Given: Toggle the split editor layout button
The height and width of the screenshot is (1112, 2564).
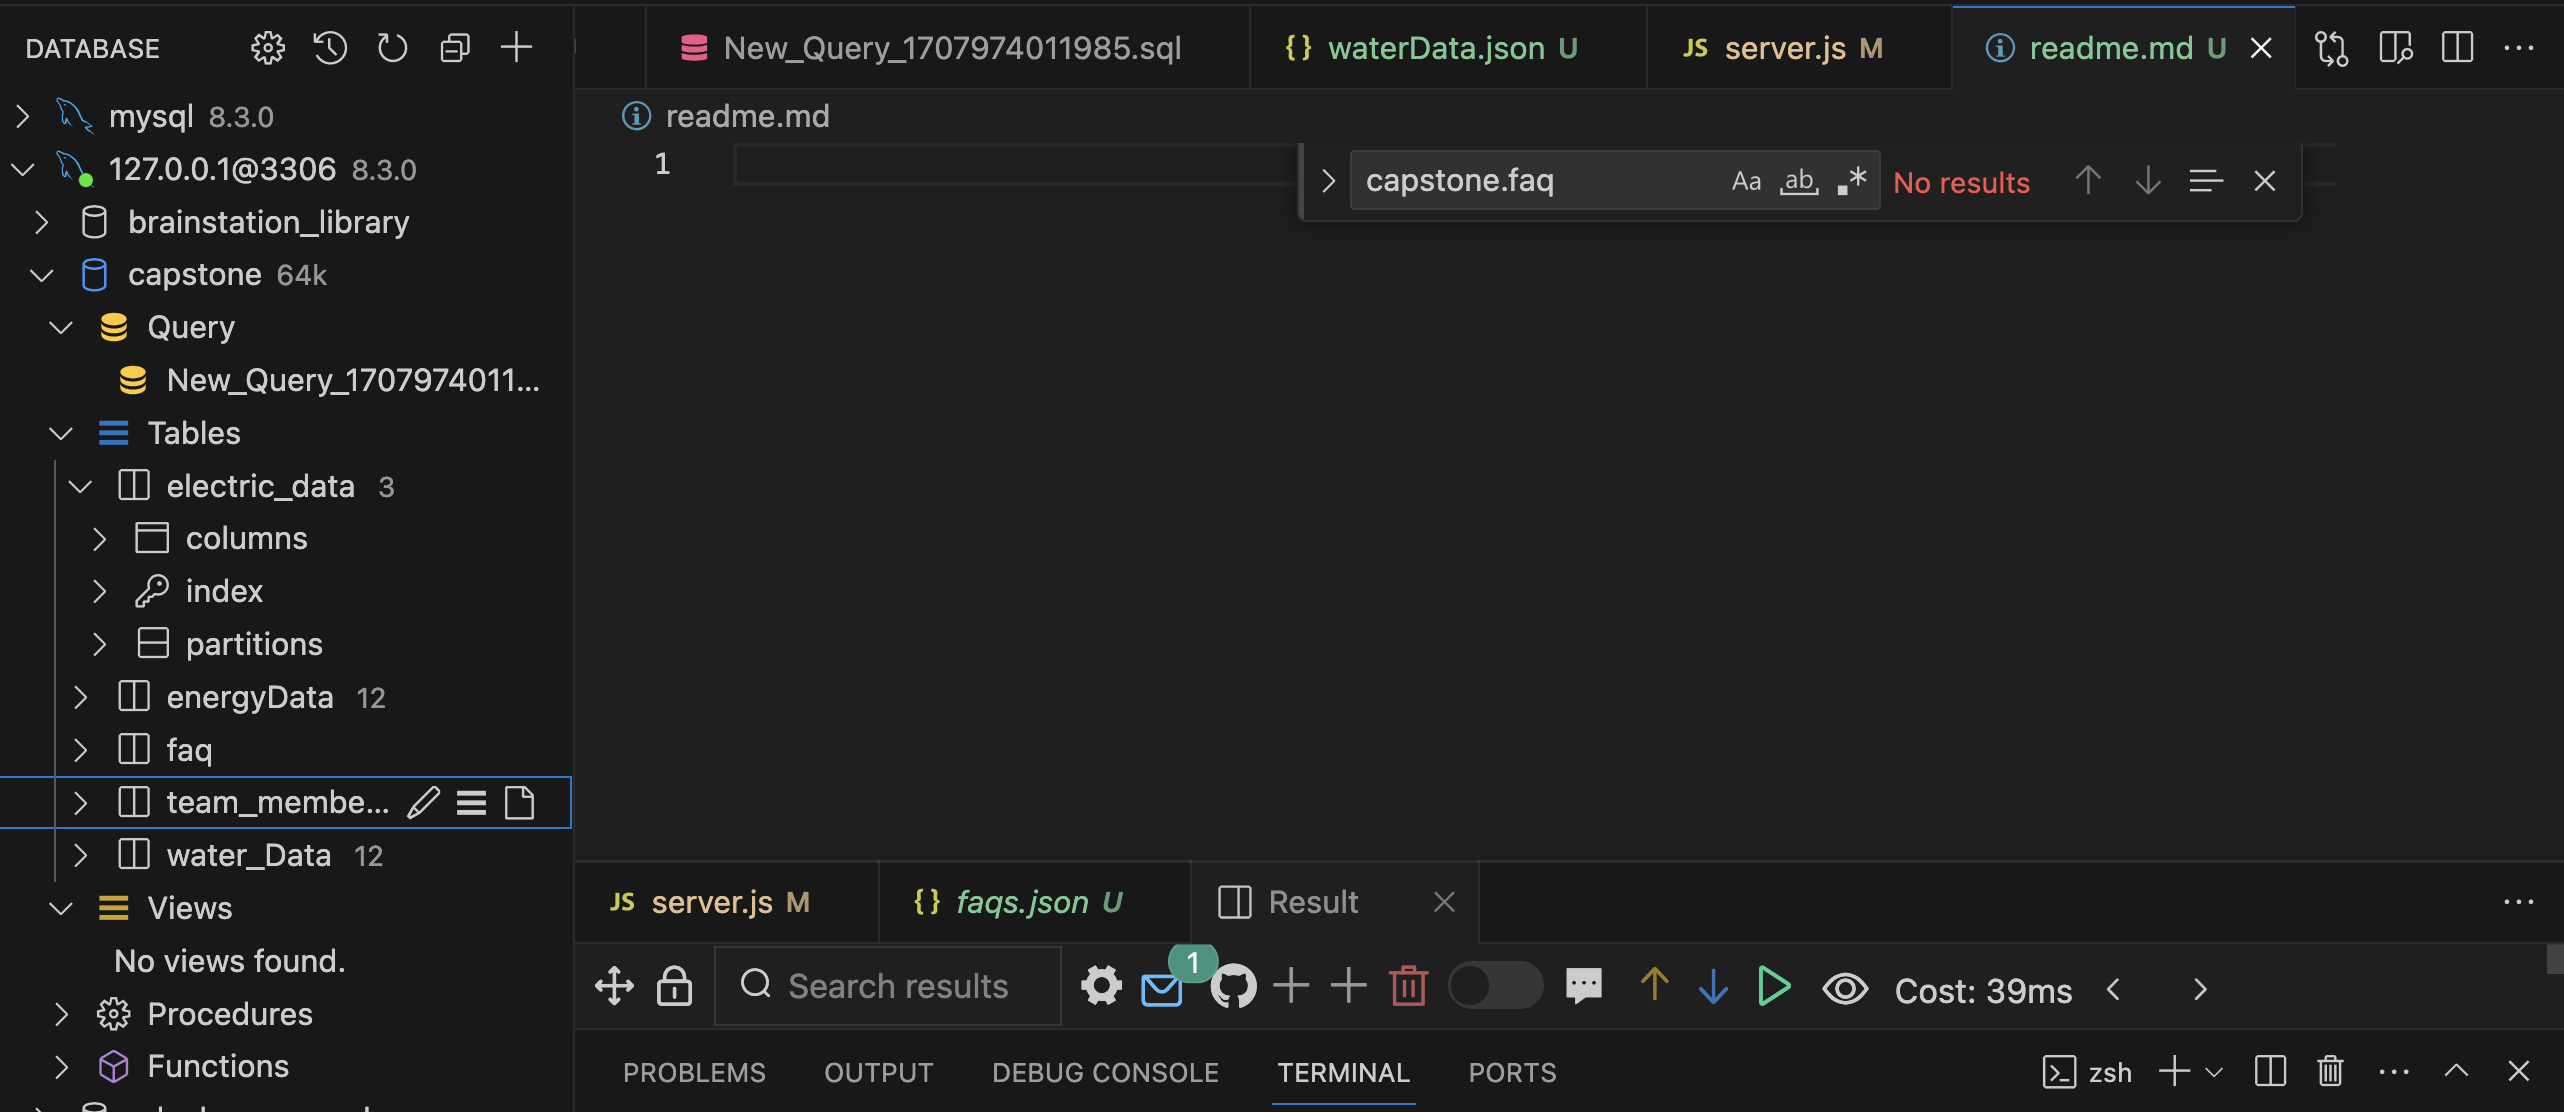Looking at the screenshot, I should 2459,44.
